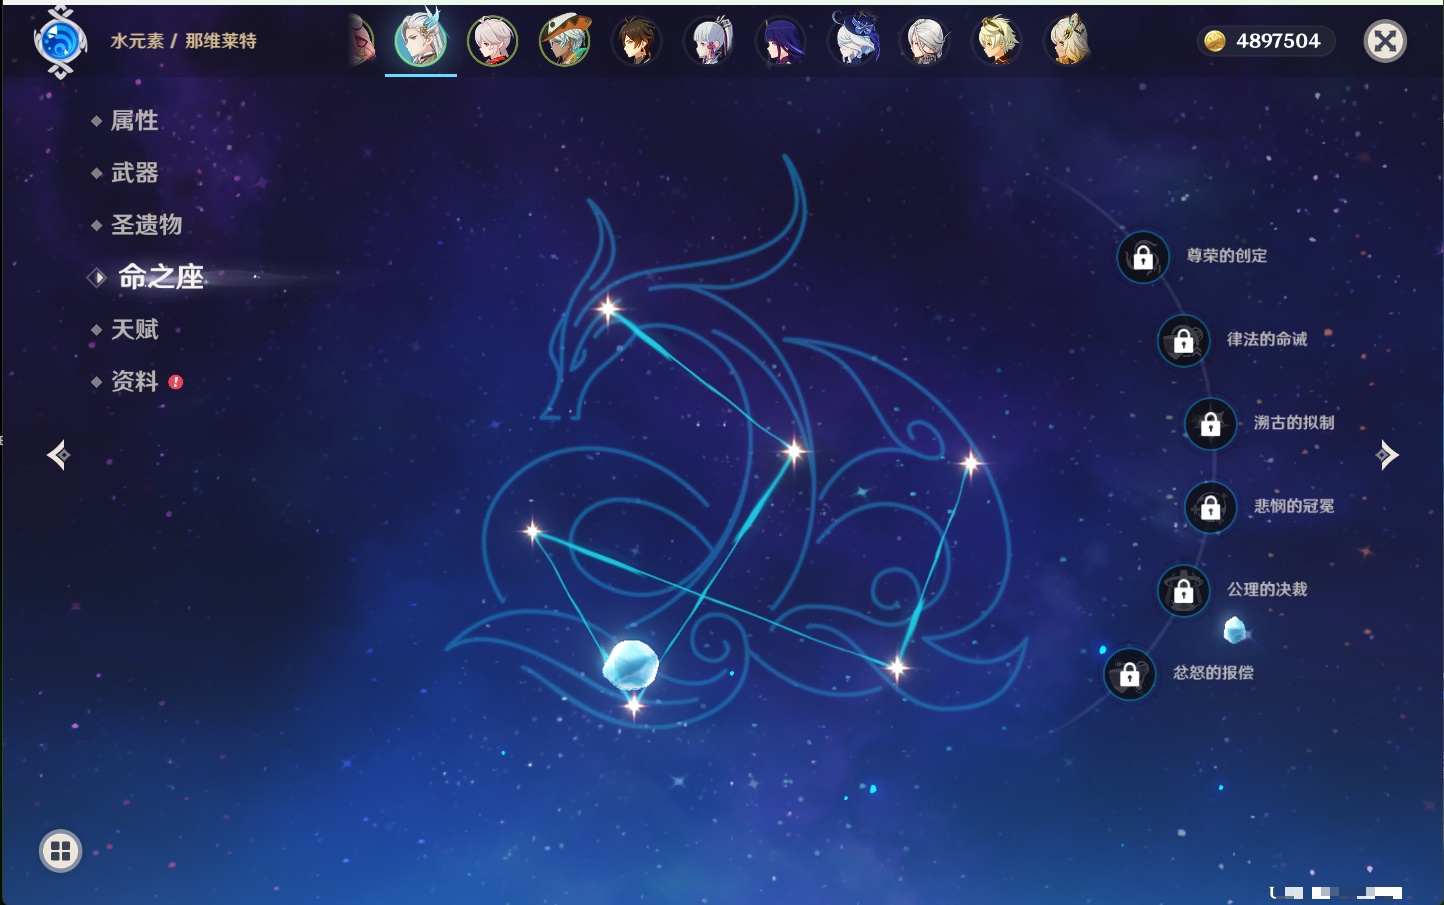Select the character wearing the orange hat

565,41
